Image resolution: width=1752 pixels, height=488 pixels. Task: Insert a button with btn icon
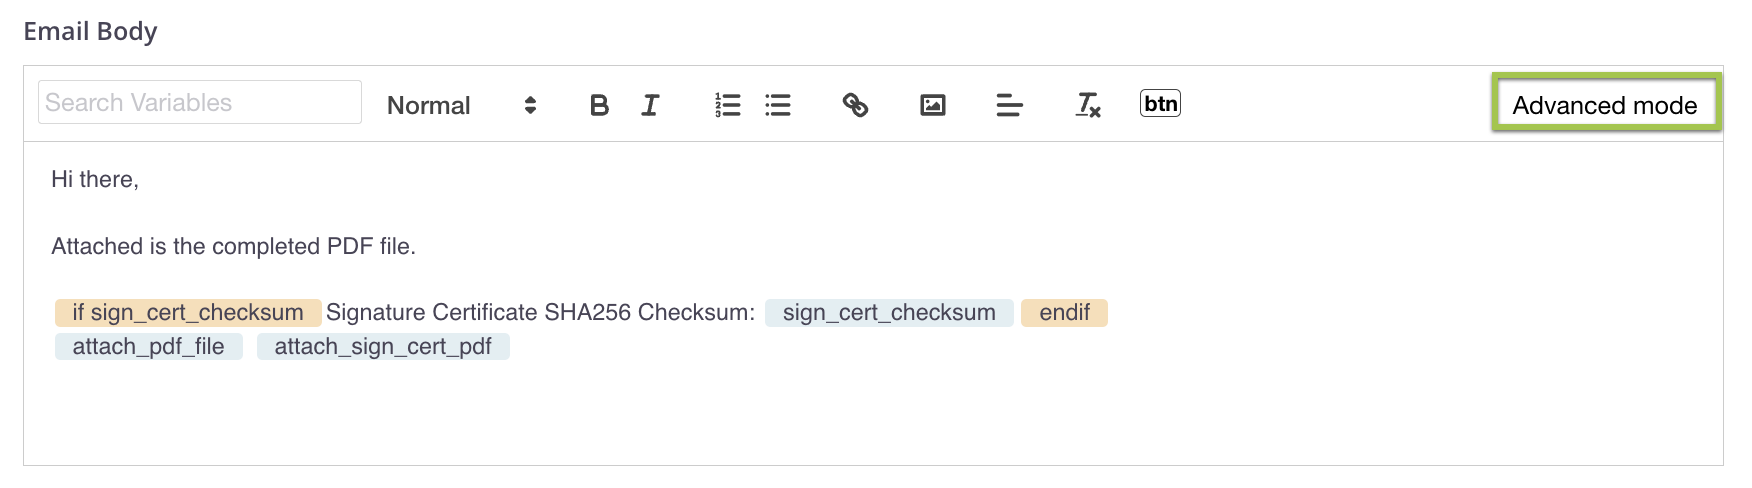click(x=1160, y=103)
